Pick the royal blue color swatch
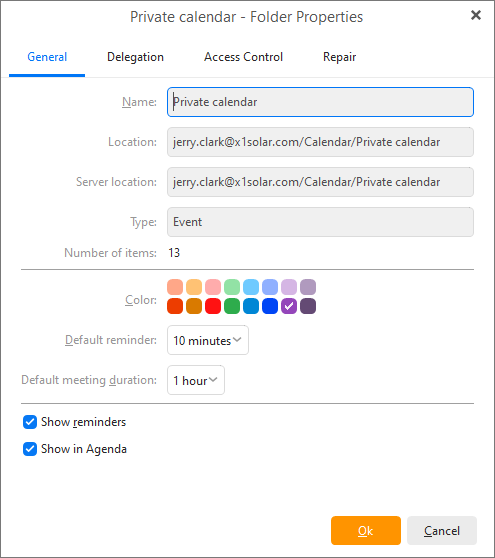This screenshot has width=495, height=558. (270, 306)
